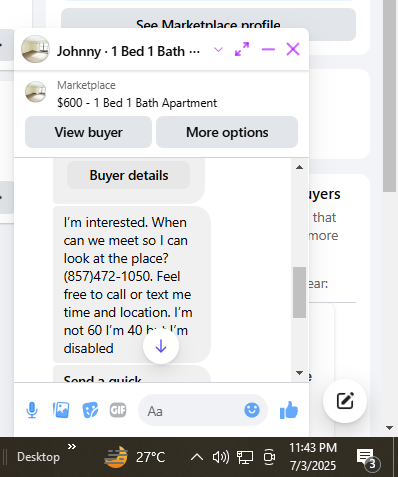Image resolution: width=398 pixels, height=477 pixels.
Task: Record a voice clip with microphone icon
Action: click(32, 410)
